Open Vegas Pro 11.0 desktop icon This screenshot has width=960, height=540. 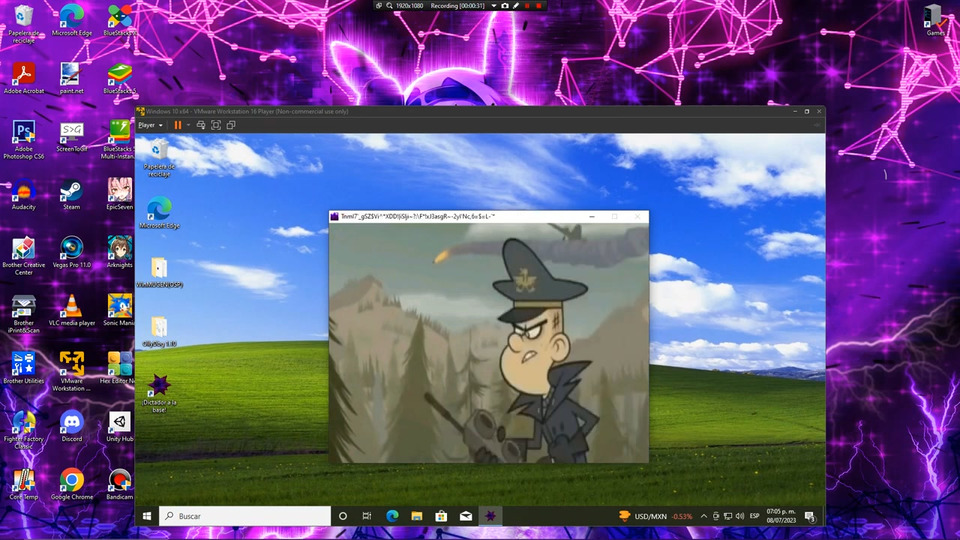[x=72, y=252]
